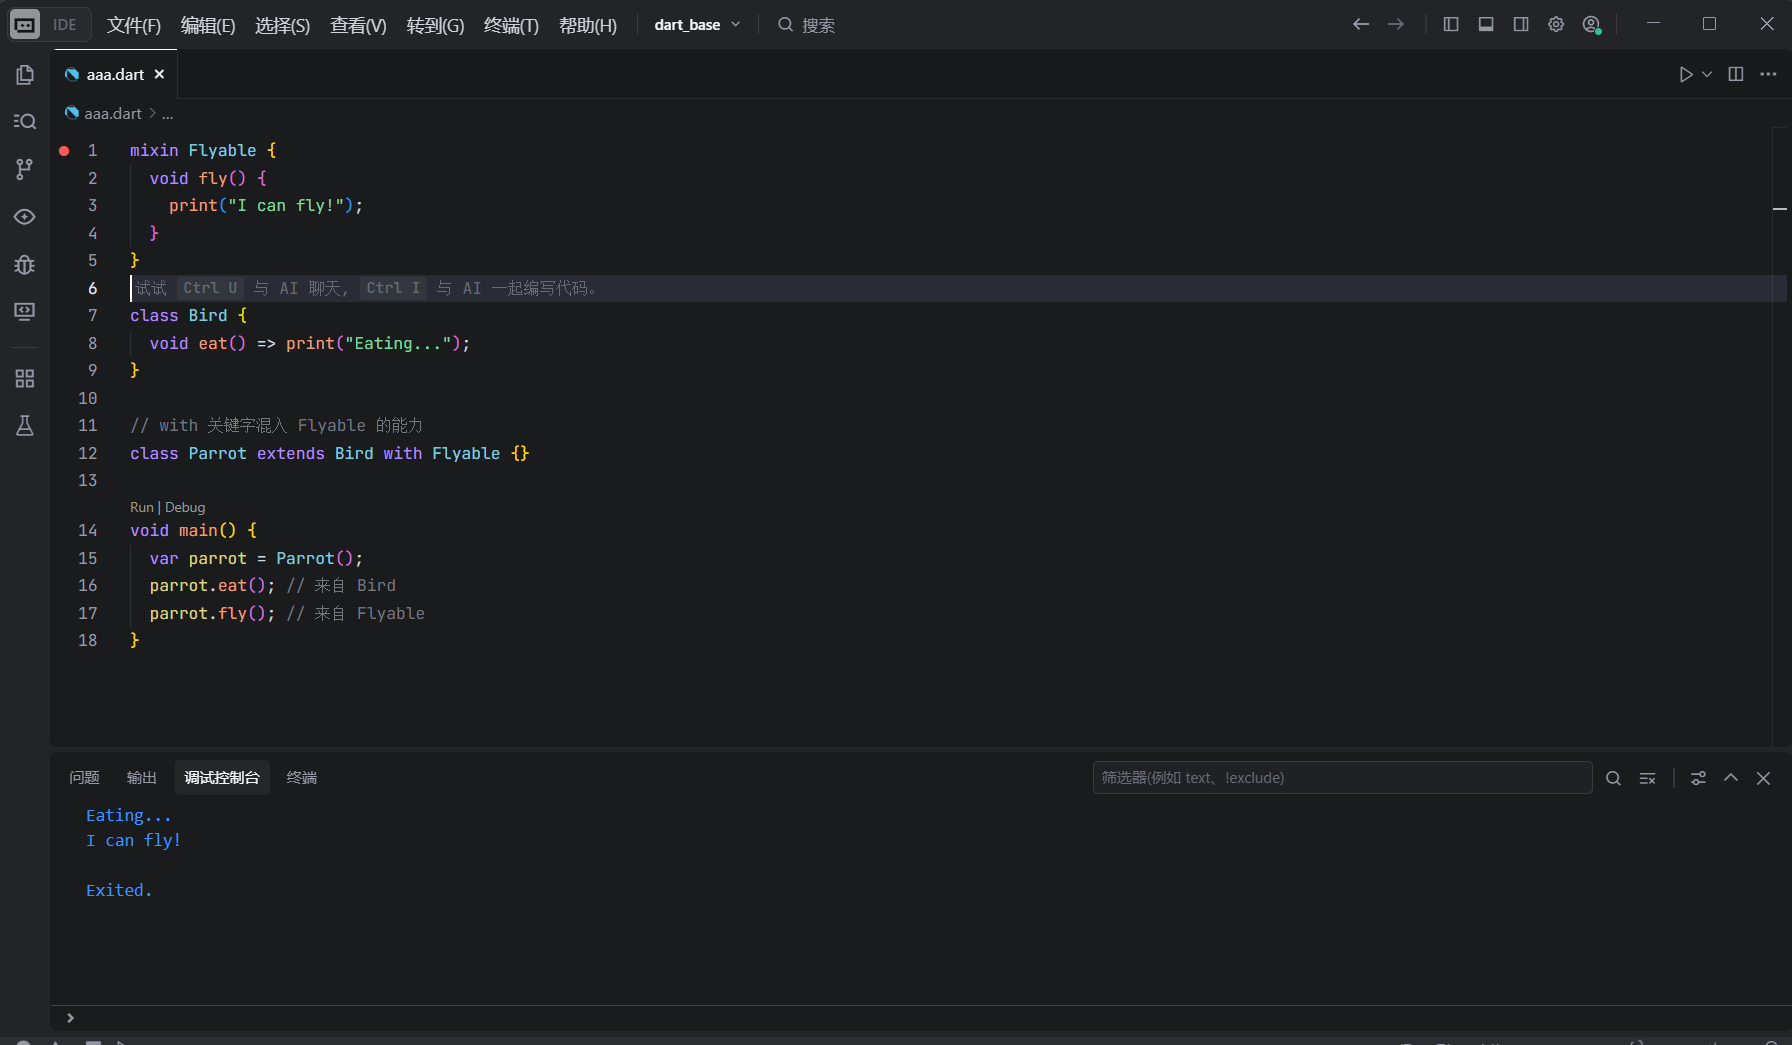Open the 终端(T) menu
1792x1045 pixels.
511,25
